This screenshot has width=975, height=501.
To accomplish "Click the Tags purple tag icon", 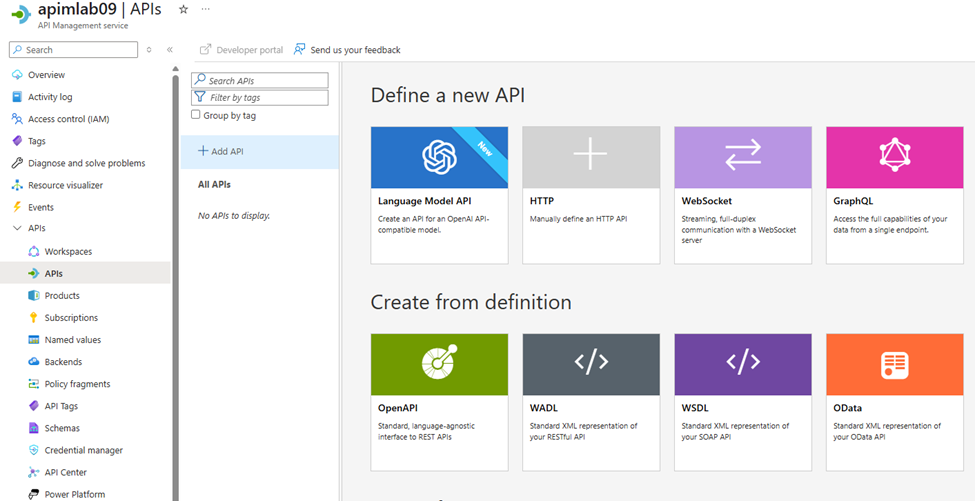I will (x=17, y=141).
